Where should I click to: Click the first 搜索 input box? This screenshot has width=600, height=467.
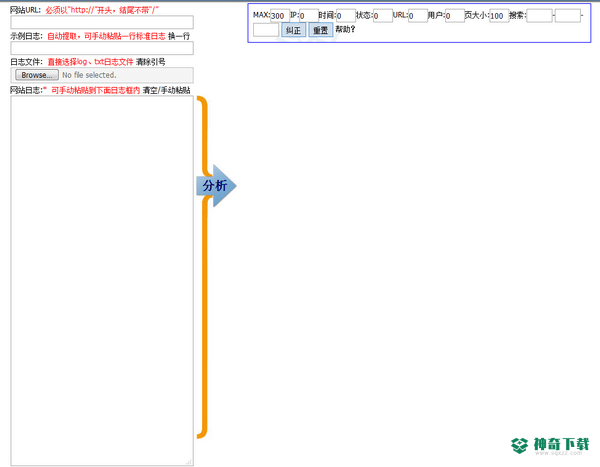pyautogui.click(x=540, y=16)
